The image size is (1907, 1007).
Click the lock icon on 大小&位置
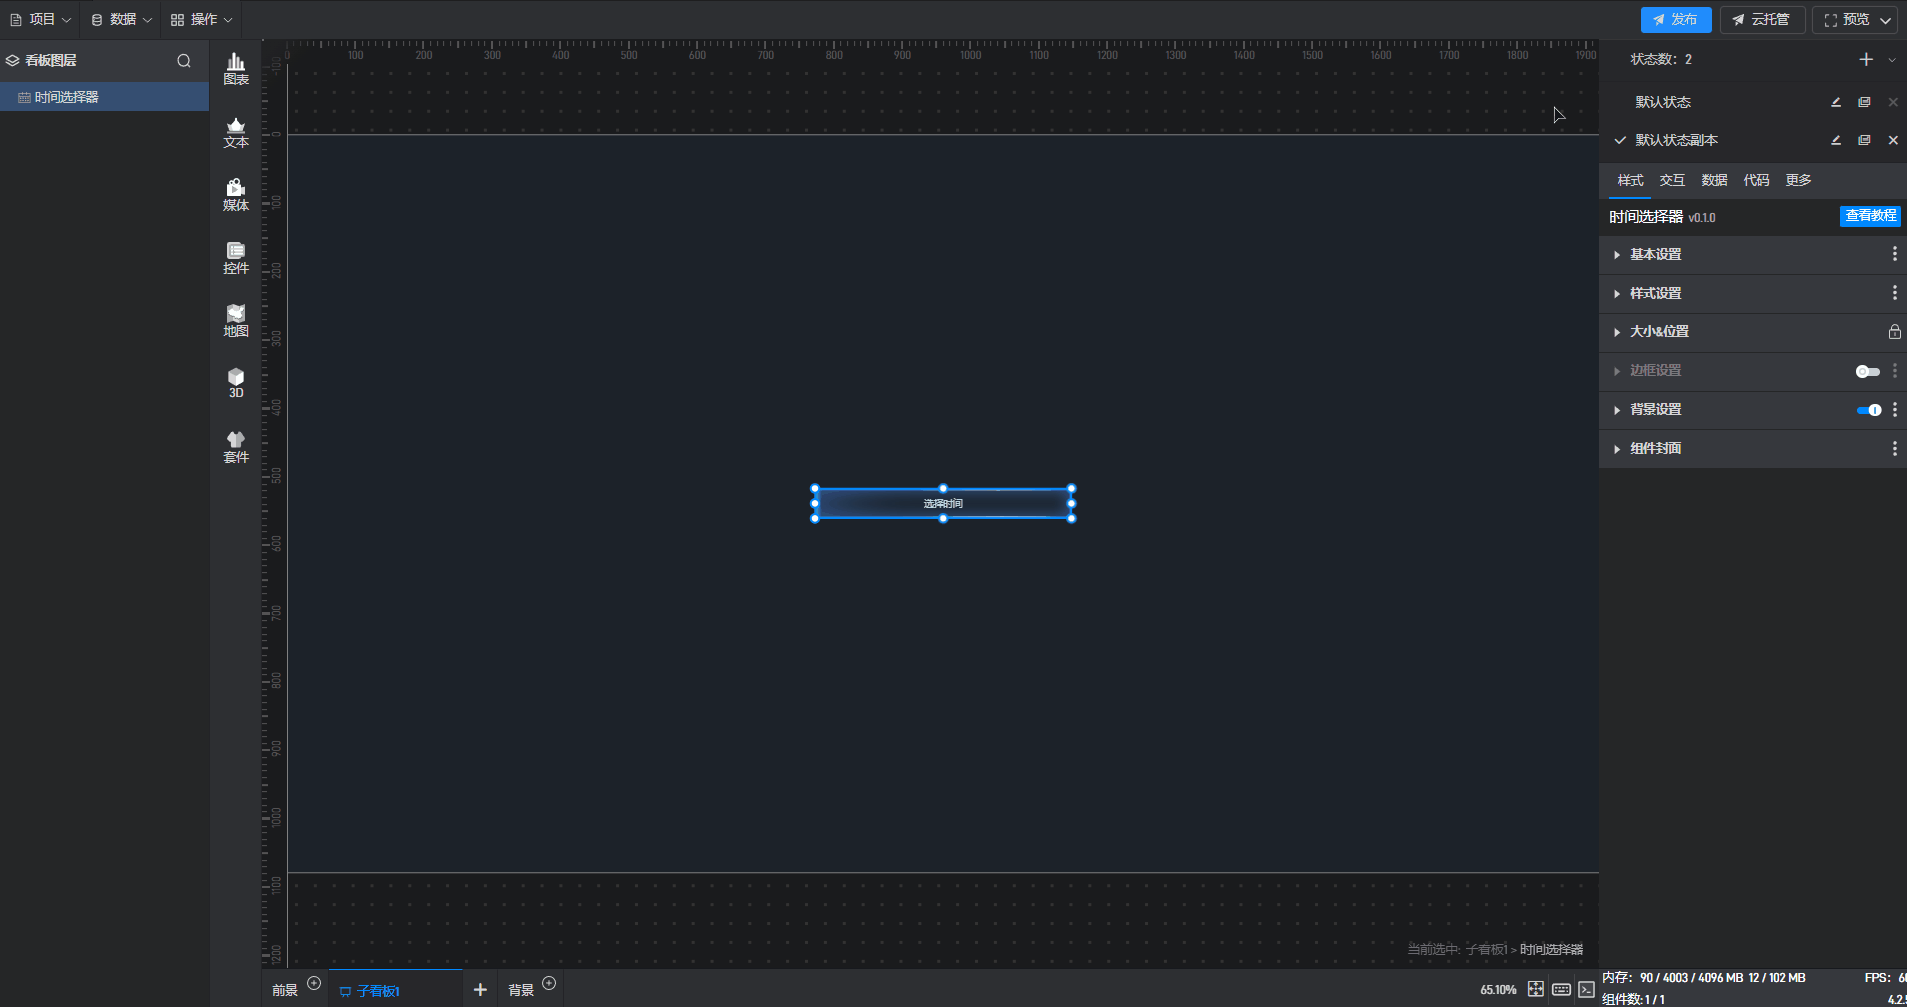click(1894, 332)
